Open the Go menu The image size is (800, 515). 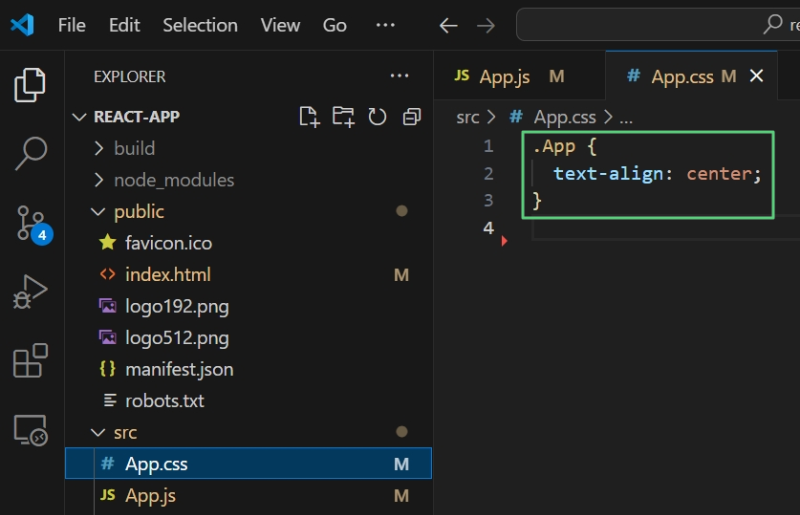(335, 25)
